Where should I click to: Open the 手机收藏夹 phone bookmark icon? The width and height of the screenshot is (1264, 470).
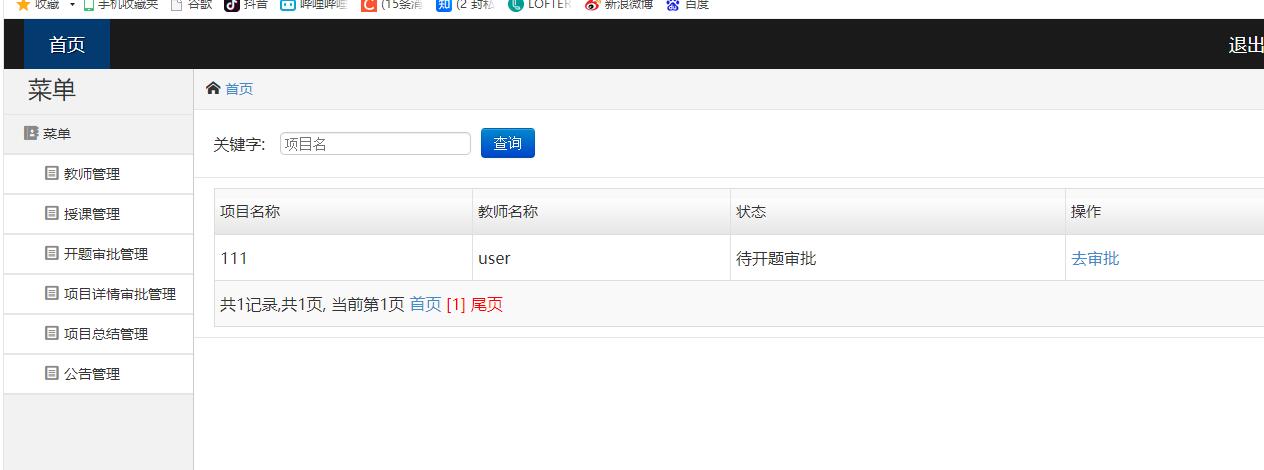[89, 5]
